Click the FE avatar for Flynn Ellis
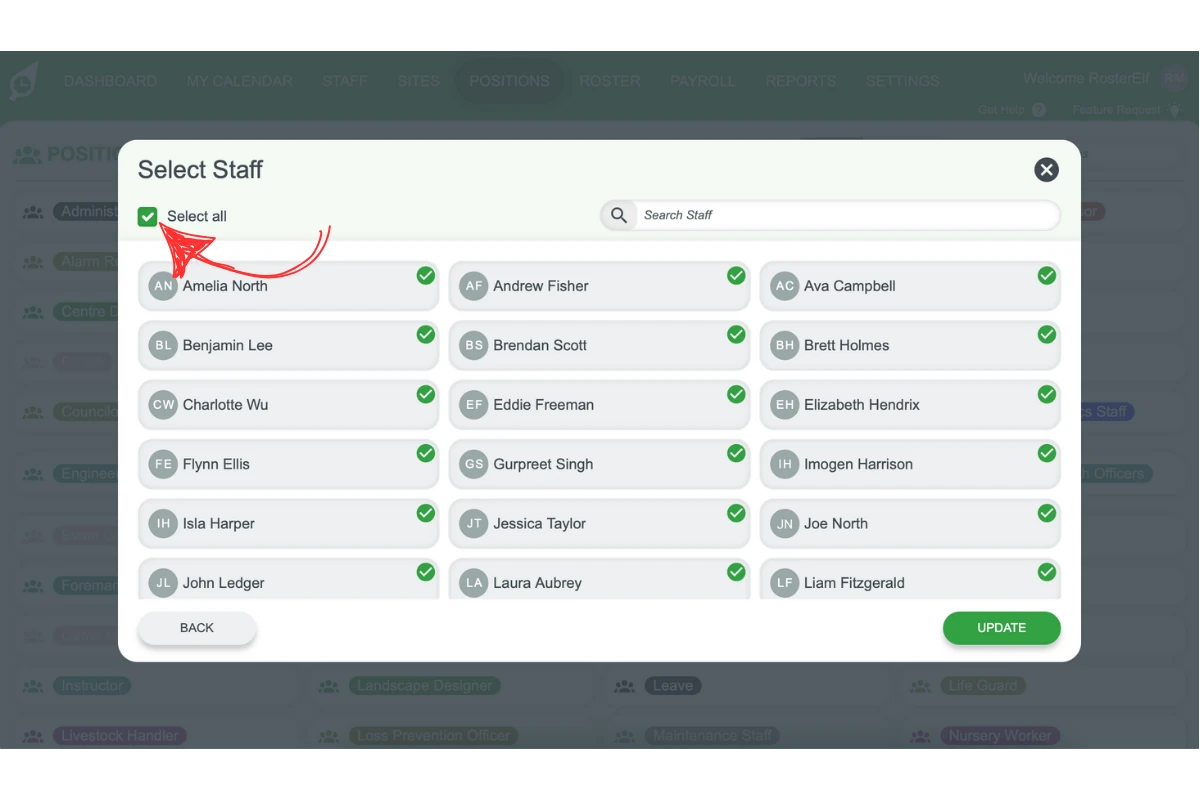The image size is (1200, 800). 163,464
